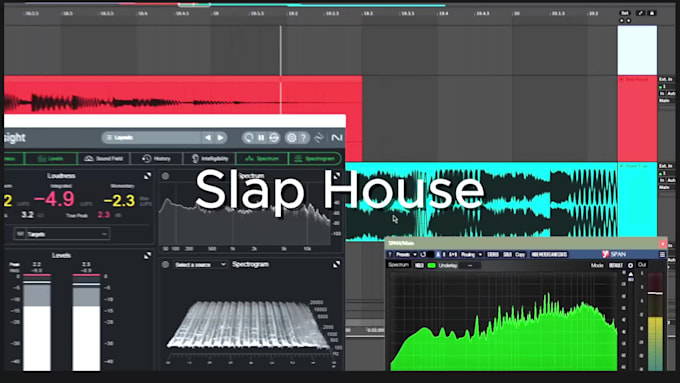
Task: Click the Native Instruments logo in Insight
Action: click(337, 137)
